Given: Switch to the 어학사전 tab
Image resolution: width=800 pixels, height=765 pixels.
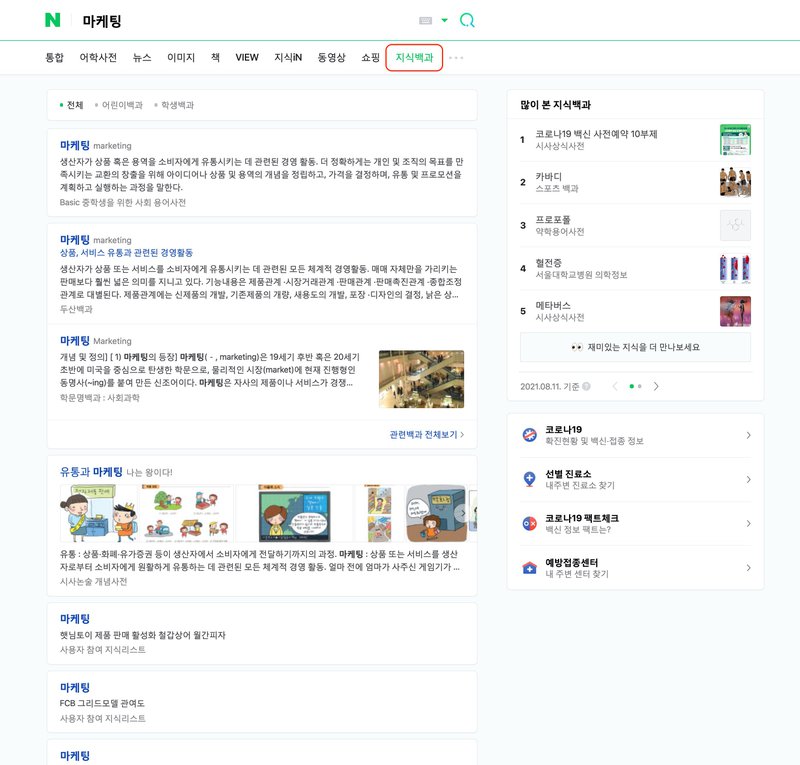Looking at the screenshot, I should pos(98,58).
